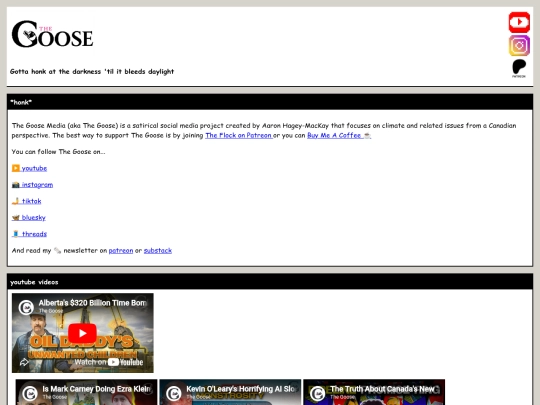Open the Instagram icon in header
The height and width of the screenshot is (405, 540).
[519, 45]
